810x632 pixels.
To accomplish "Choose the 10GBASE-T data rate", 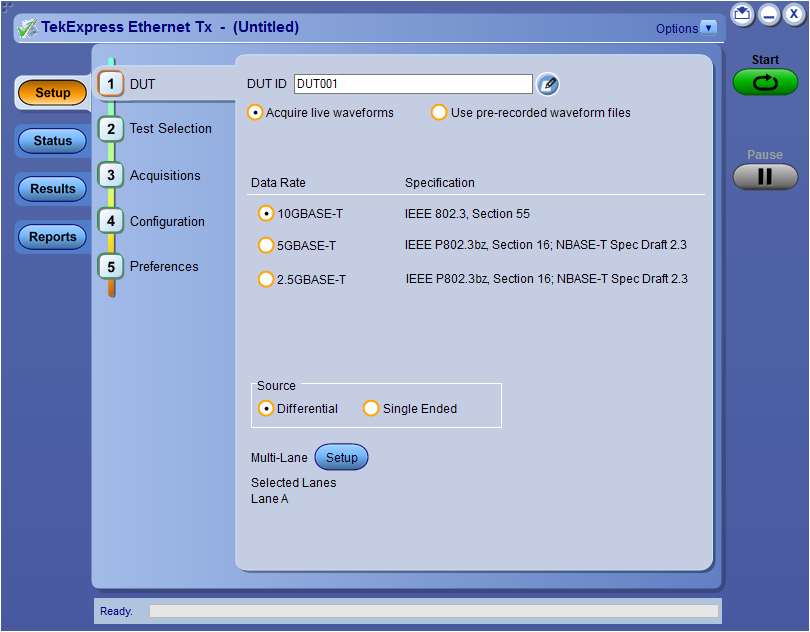I will pyautogui.click(x=265, y=212).
